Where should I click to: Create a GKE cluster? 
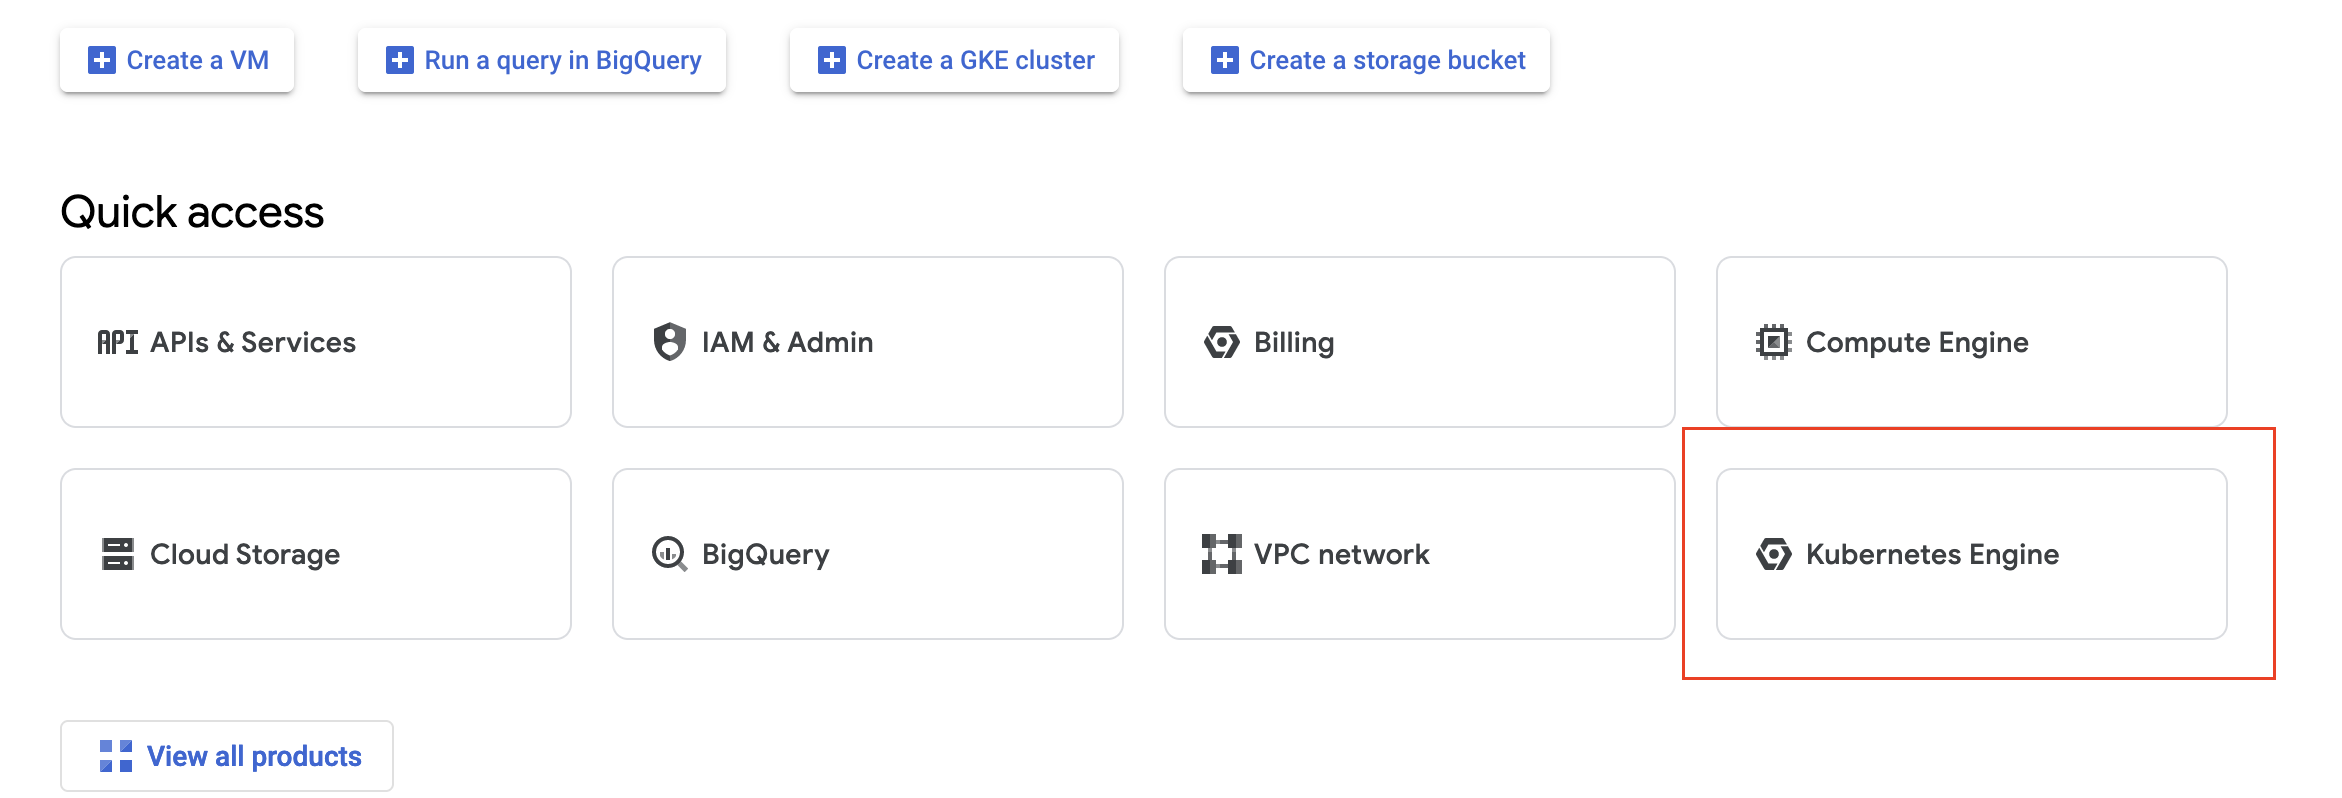[x=954, y=60]
